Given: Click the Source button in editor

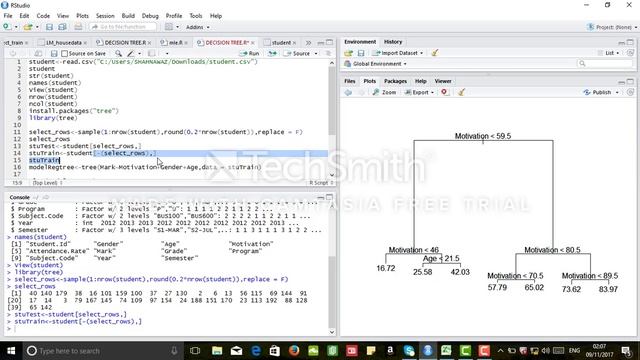Looking at the screenshot, I should [x=297, y=53].
